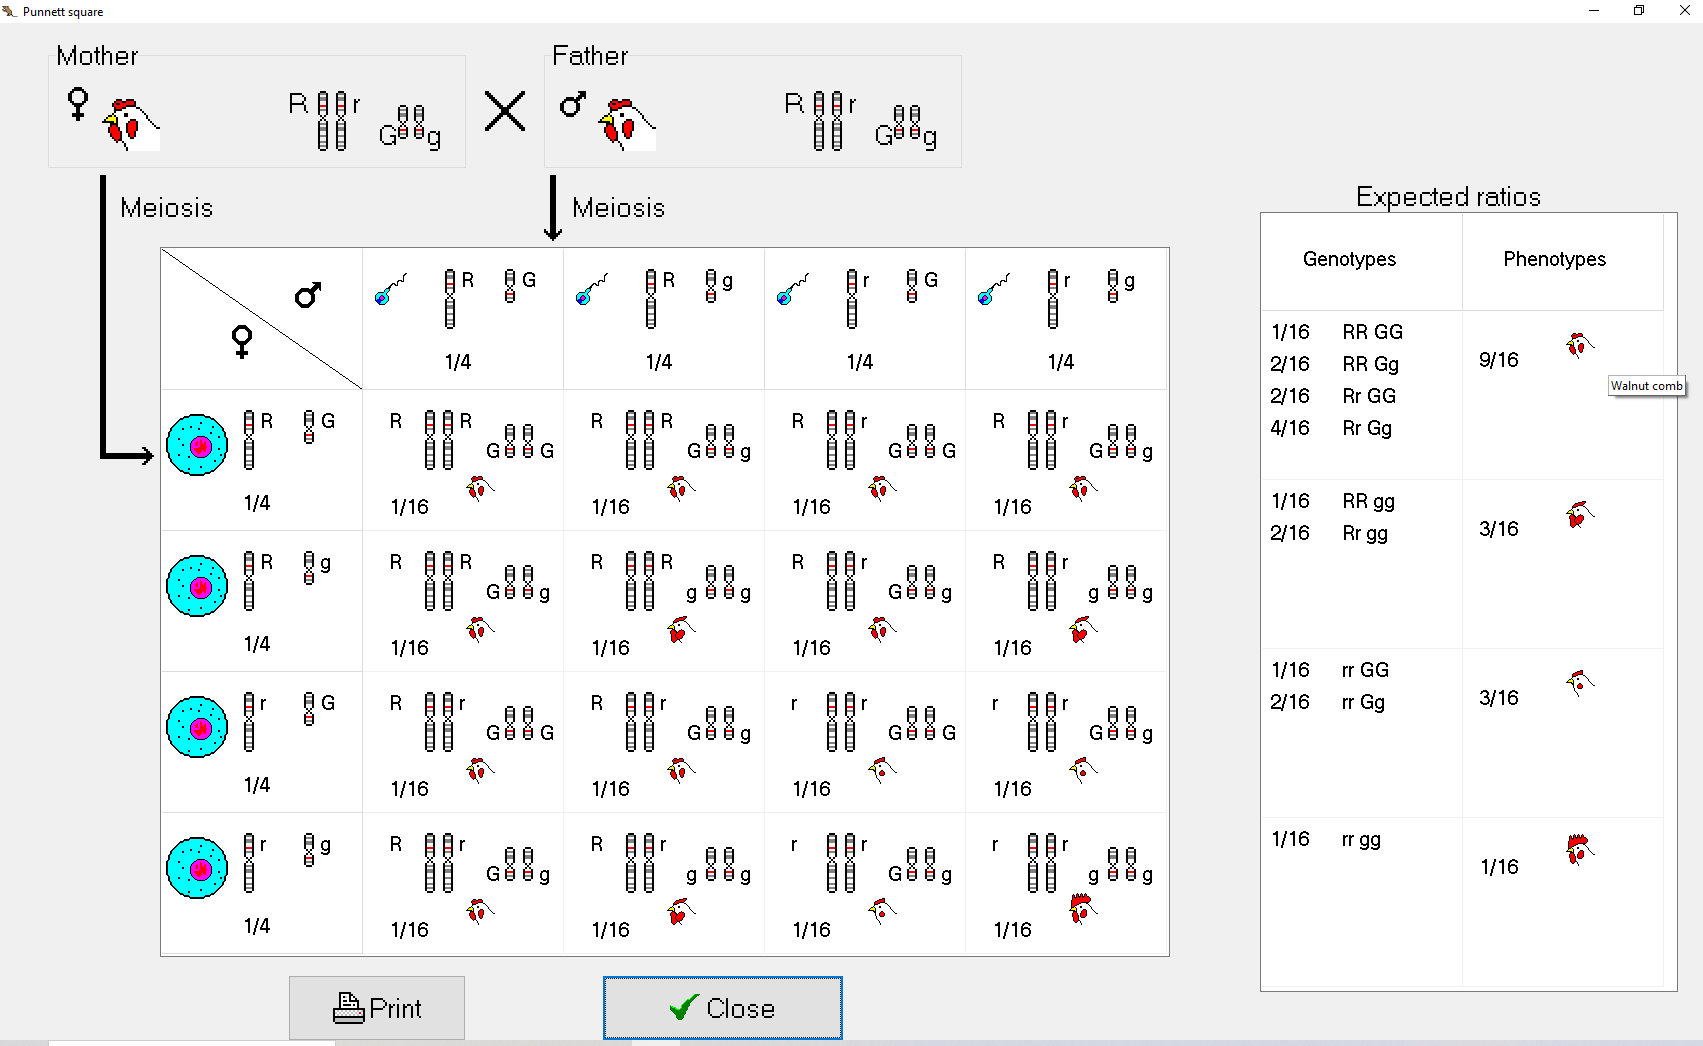Click the phenotype chicken icon in the RR gg row
The height and width of the screenshot is (1046, 1703).
click(1579, 514)
